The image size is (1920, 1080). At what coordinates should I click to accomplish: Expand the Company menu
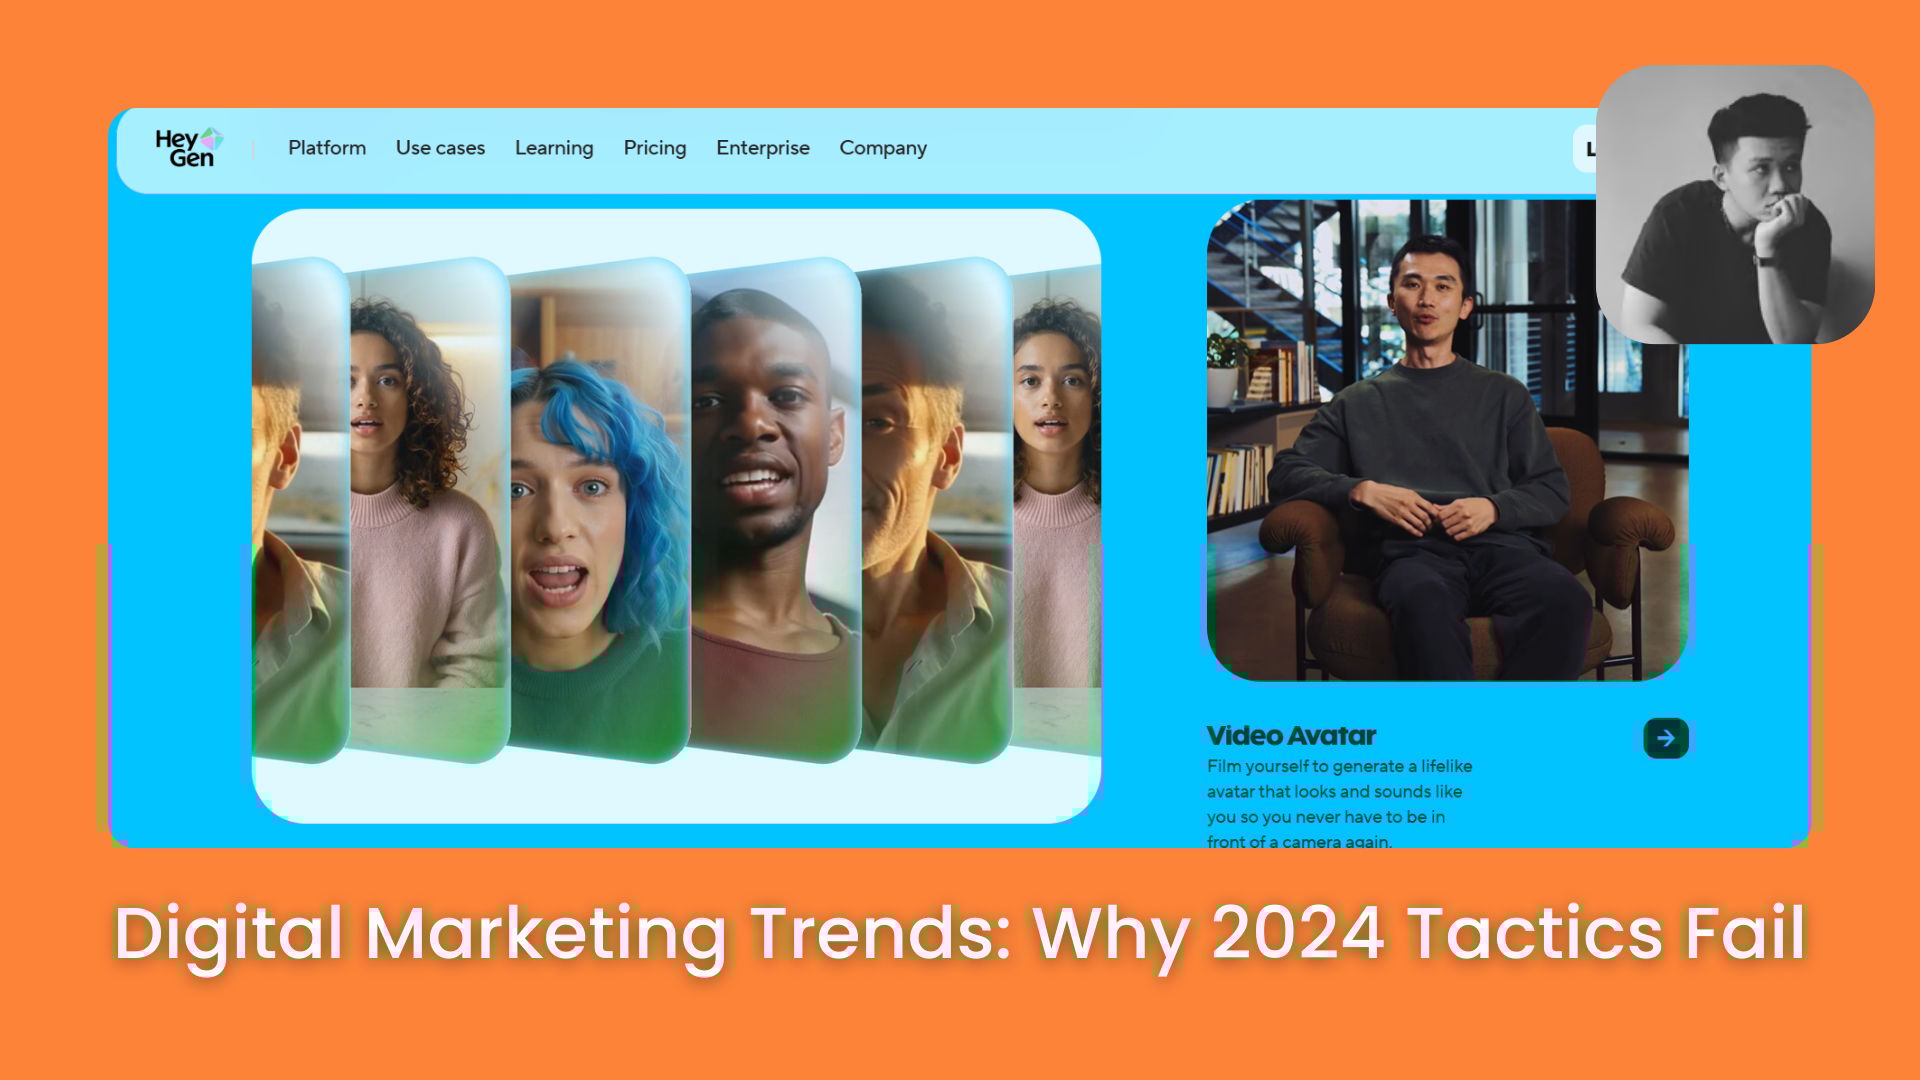click(x=883, y=148)
